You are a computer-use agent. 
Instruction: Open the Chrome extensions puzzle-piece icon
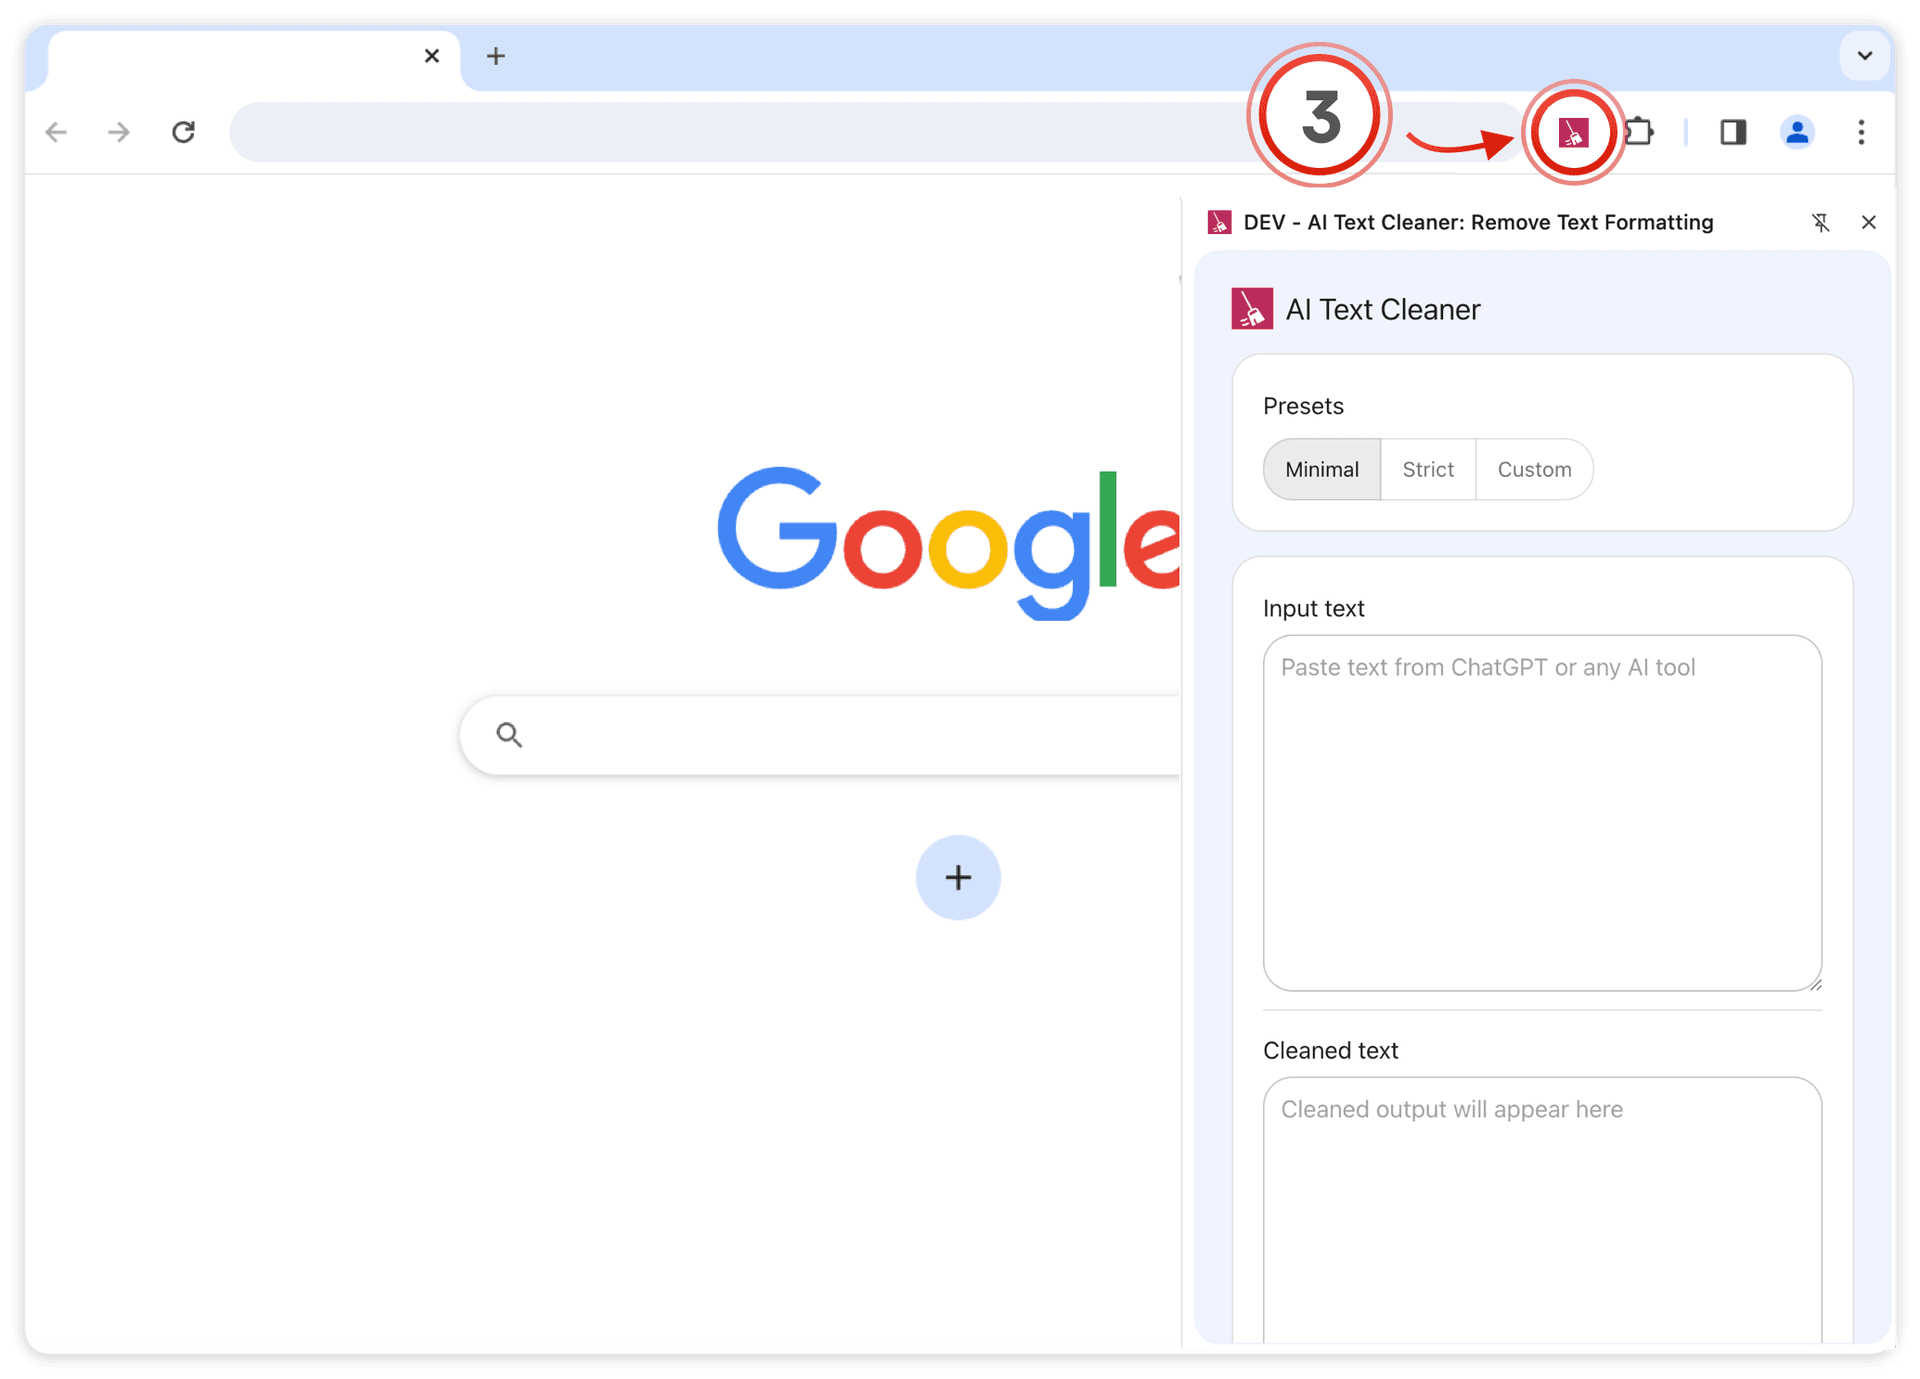(x=1640, y=132)
